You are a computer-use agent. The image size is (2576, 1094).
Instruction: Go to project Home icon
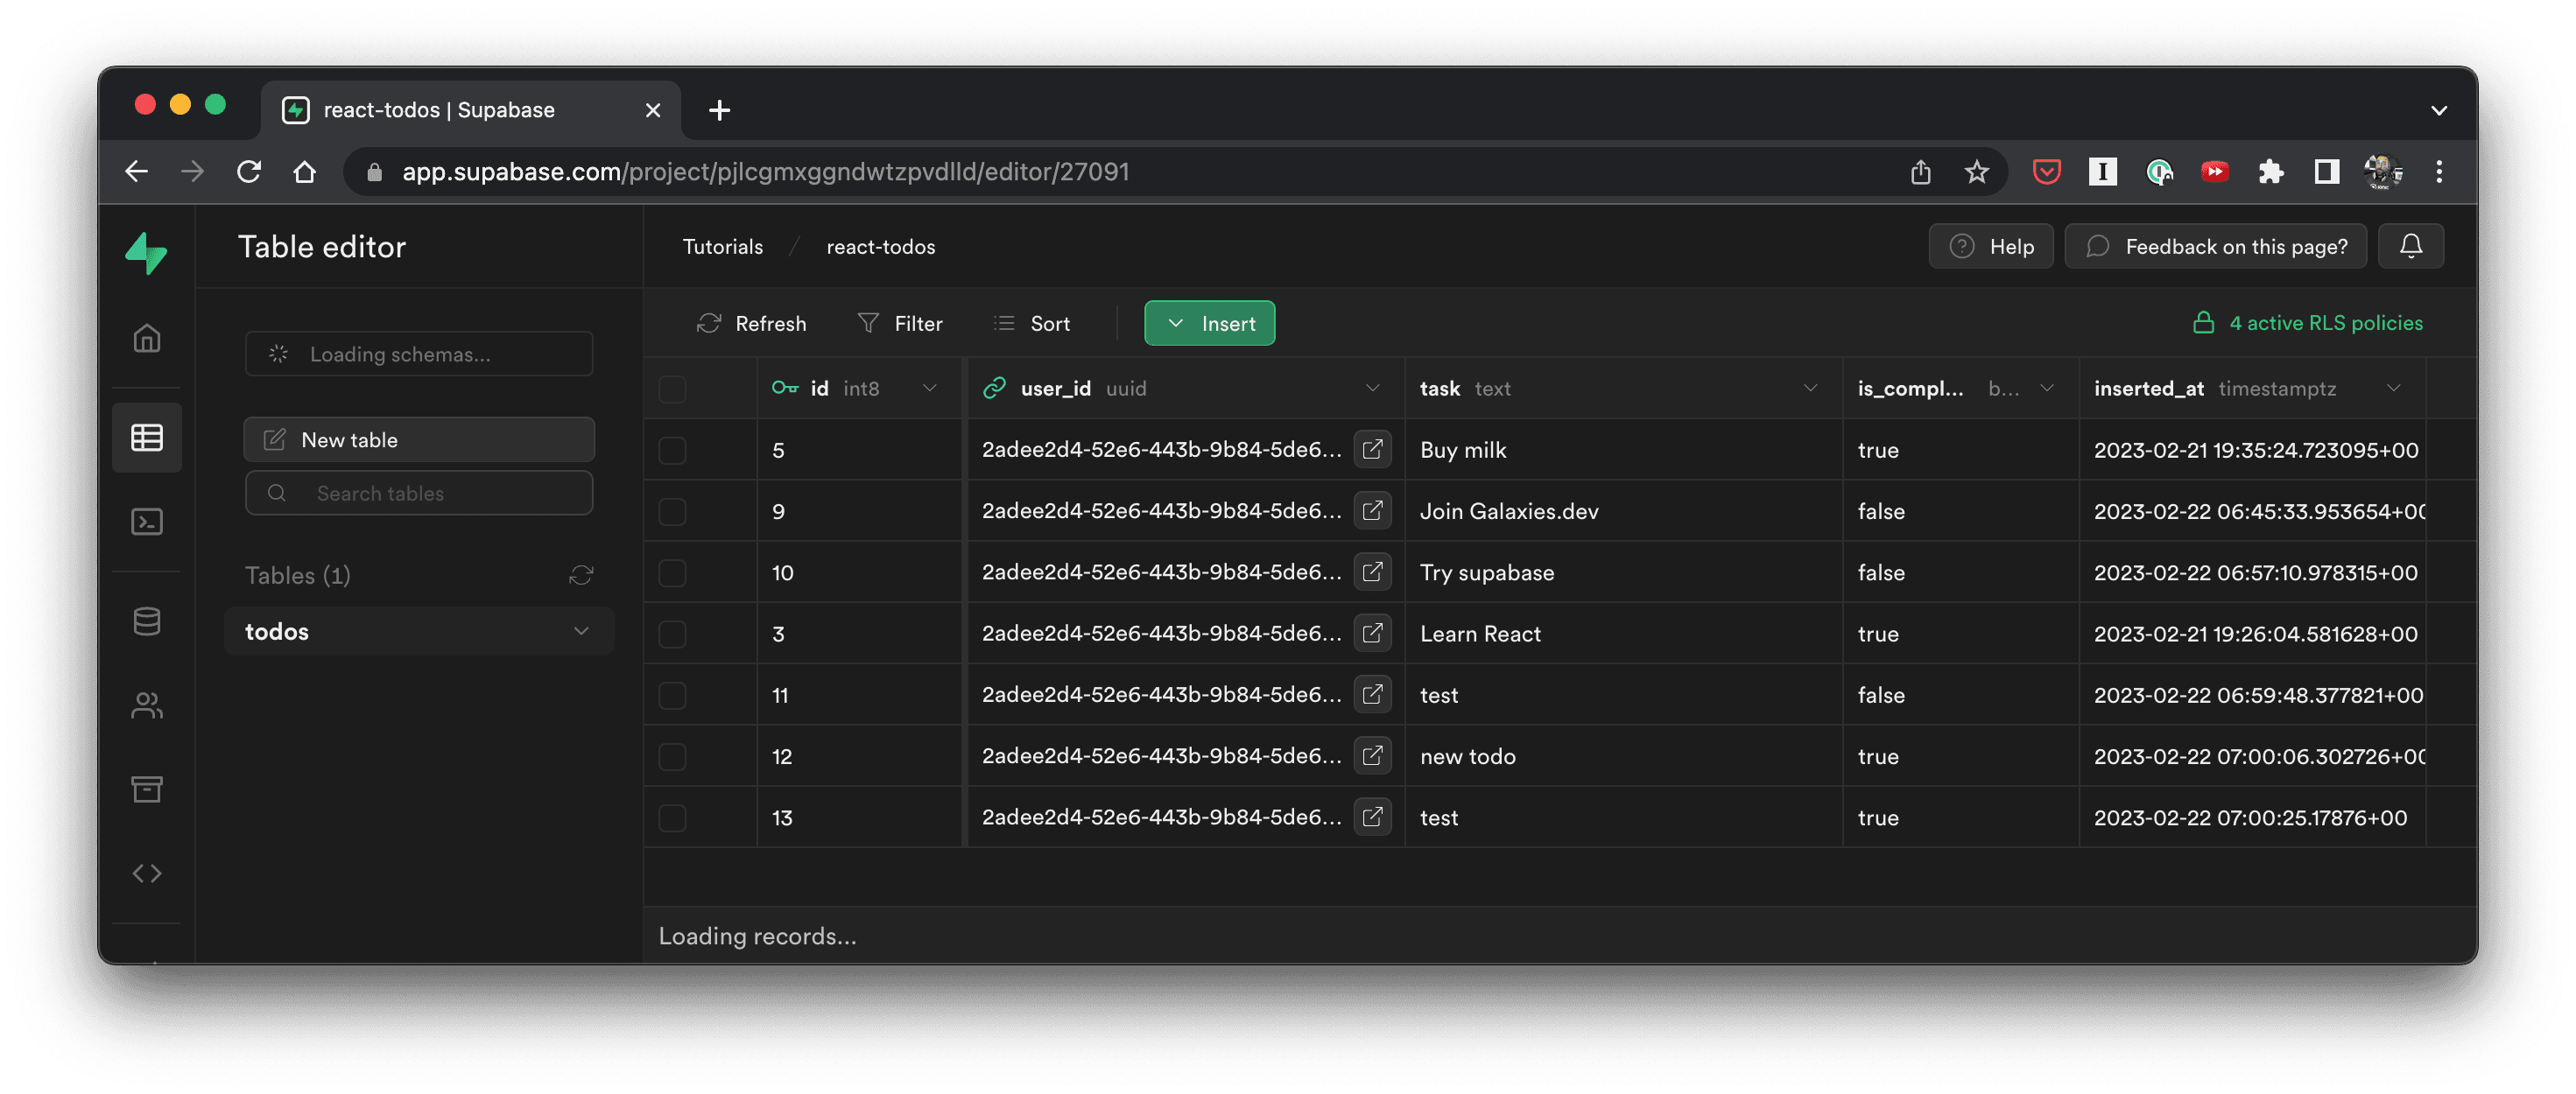coord(147,339)
